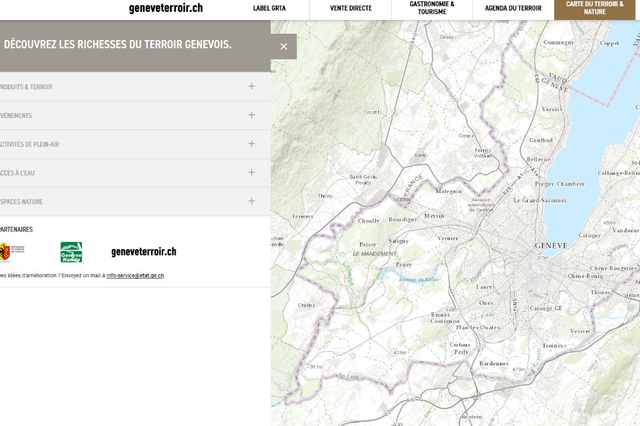
Task: Expand the Événements section plus icon
Action: (251, 115)
